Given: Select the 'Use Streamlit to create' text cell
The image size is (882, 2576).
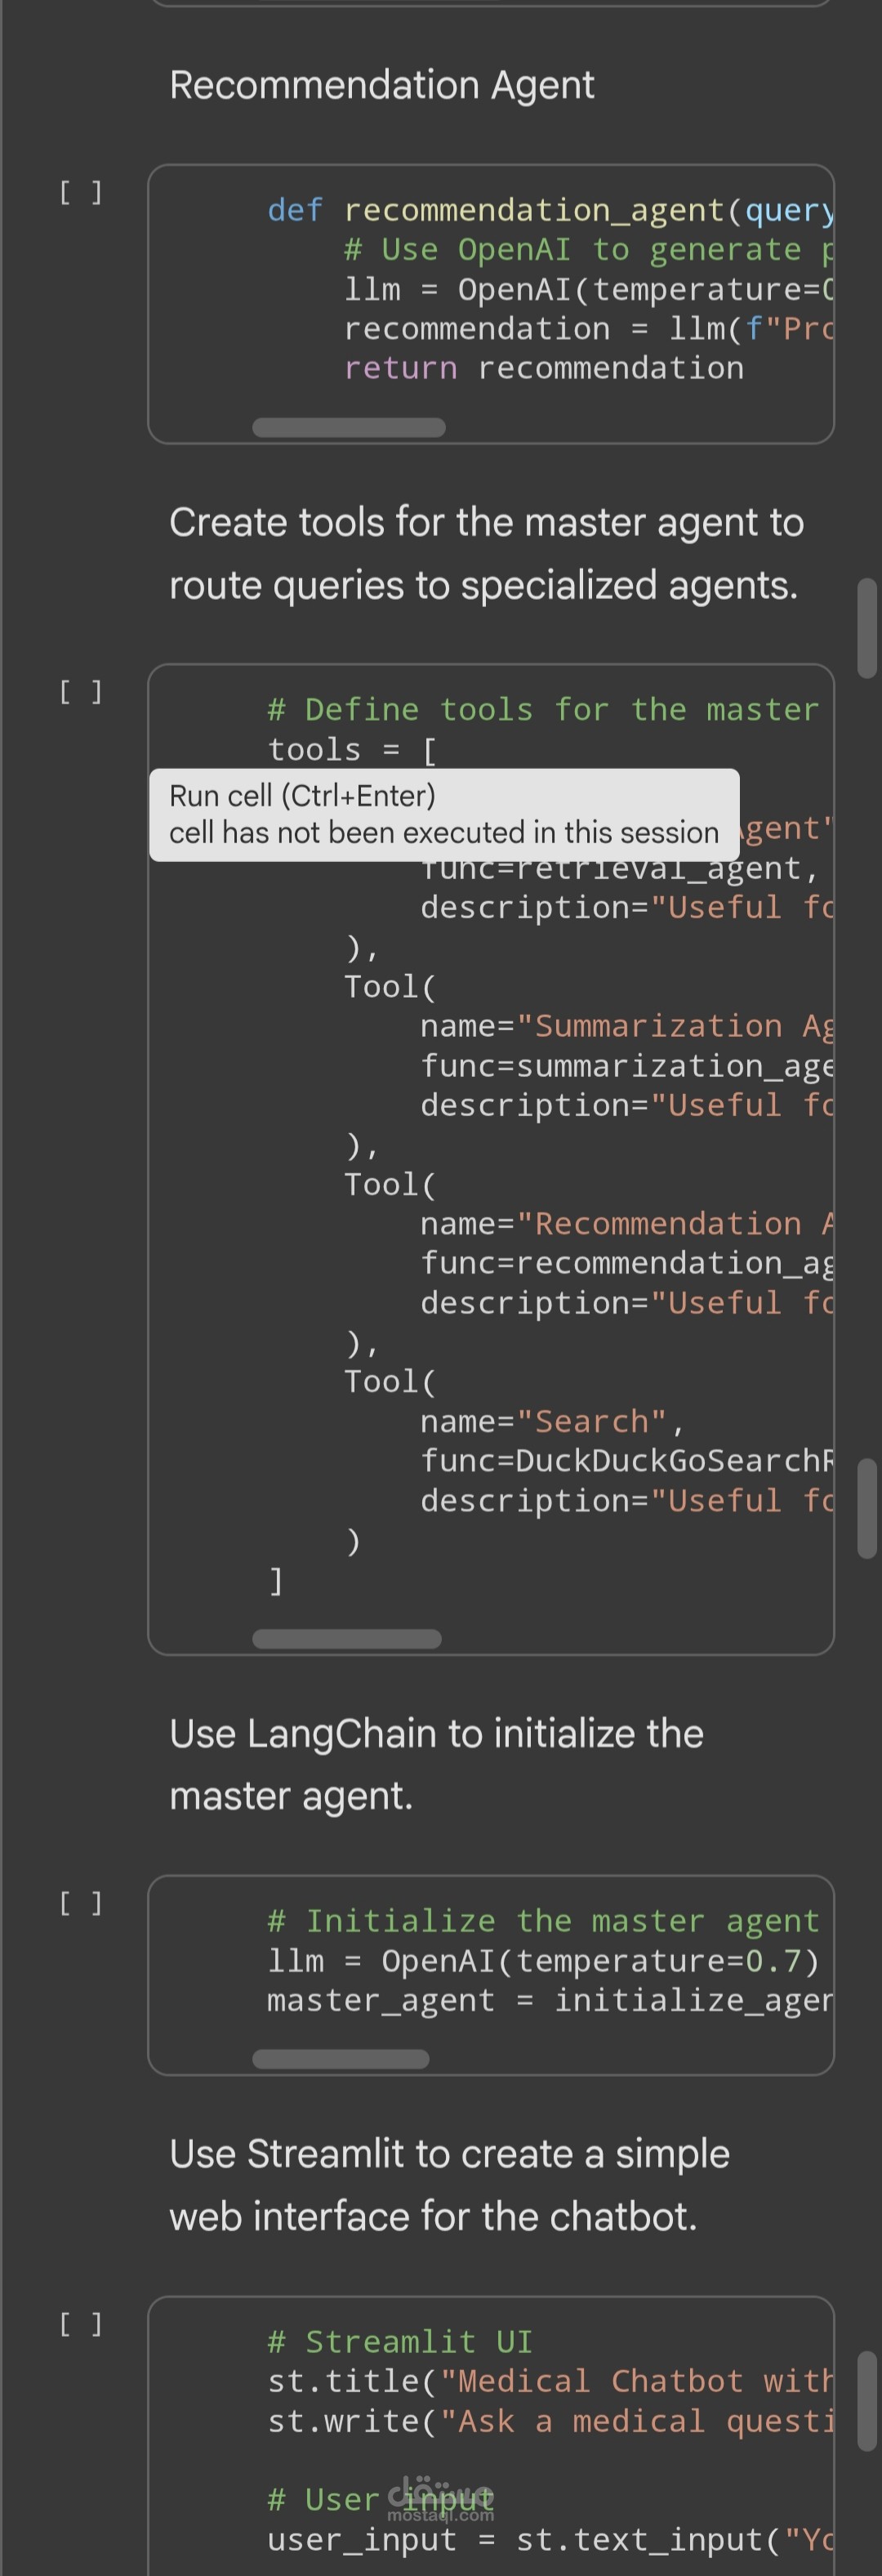Looking at the screenshot, I should coord(449,2185).
